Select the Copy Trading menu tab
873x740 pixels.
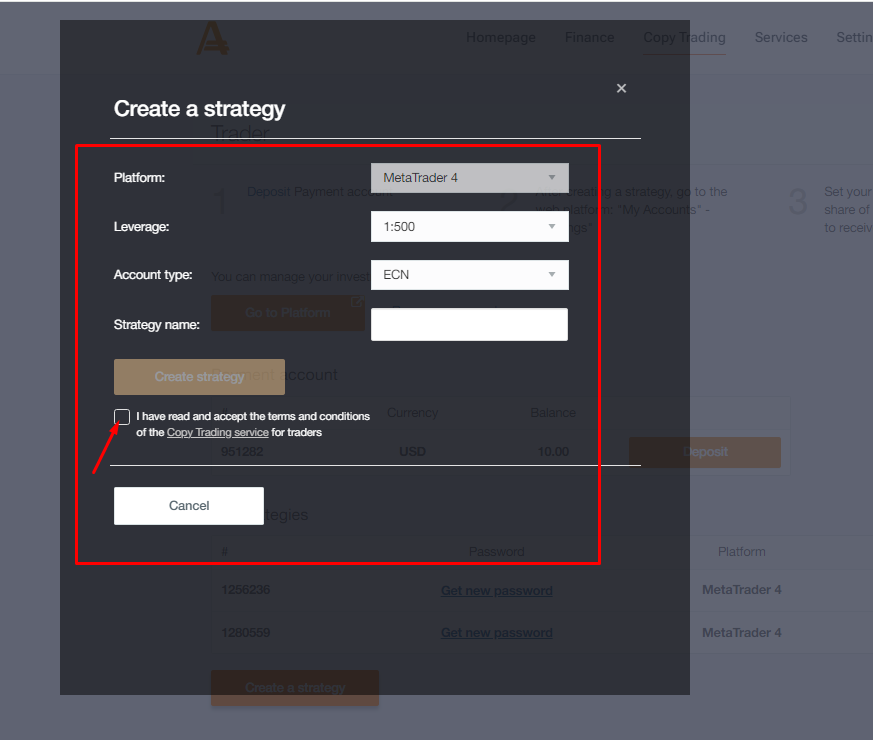684,38
